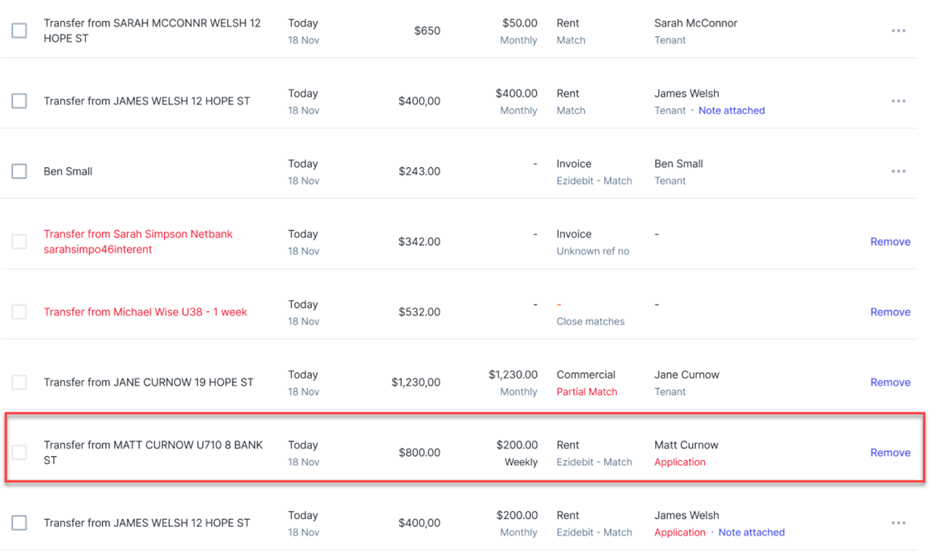
Task: Tick the checkbox for Sarah McConnr Welsh transfer
Action: pos(19,31)
